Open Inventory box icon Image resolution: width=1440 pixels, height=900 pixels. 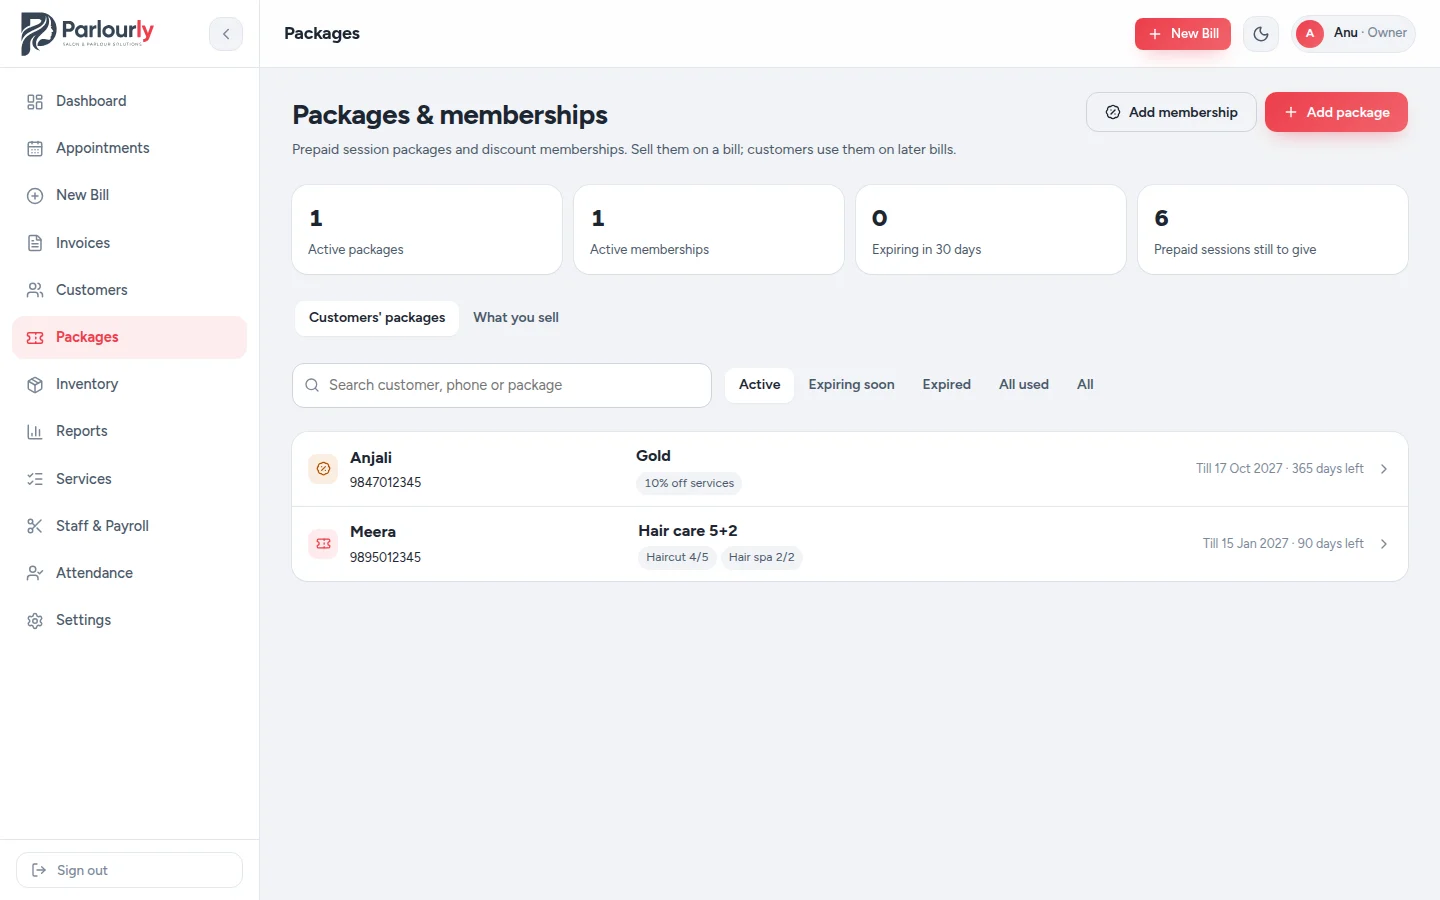35,384
